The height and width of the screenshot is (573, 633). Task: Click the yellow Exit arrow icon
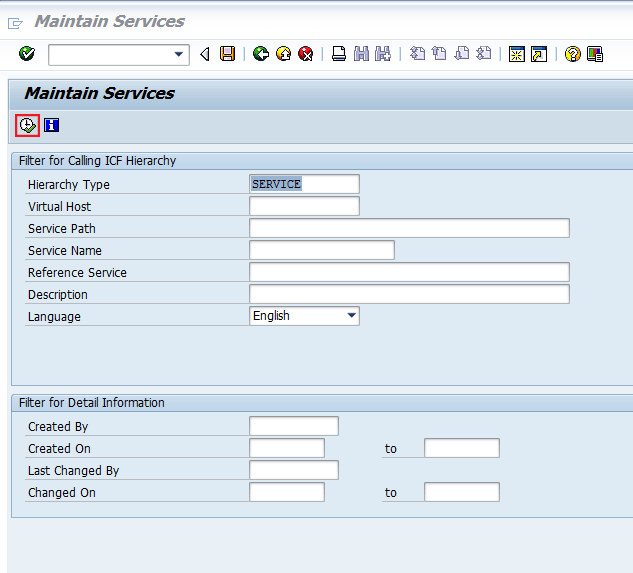[283, 54]
